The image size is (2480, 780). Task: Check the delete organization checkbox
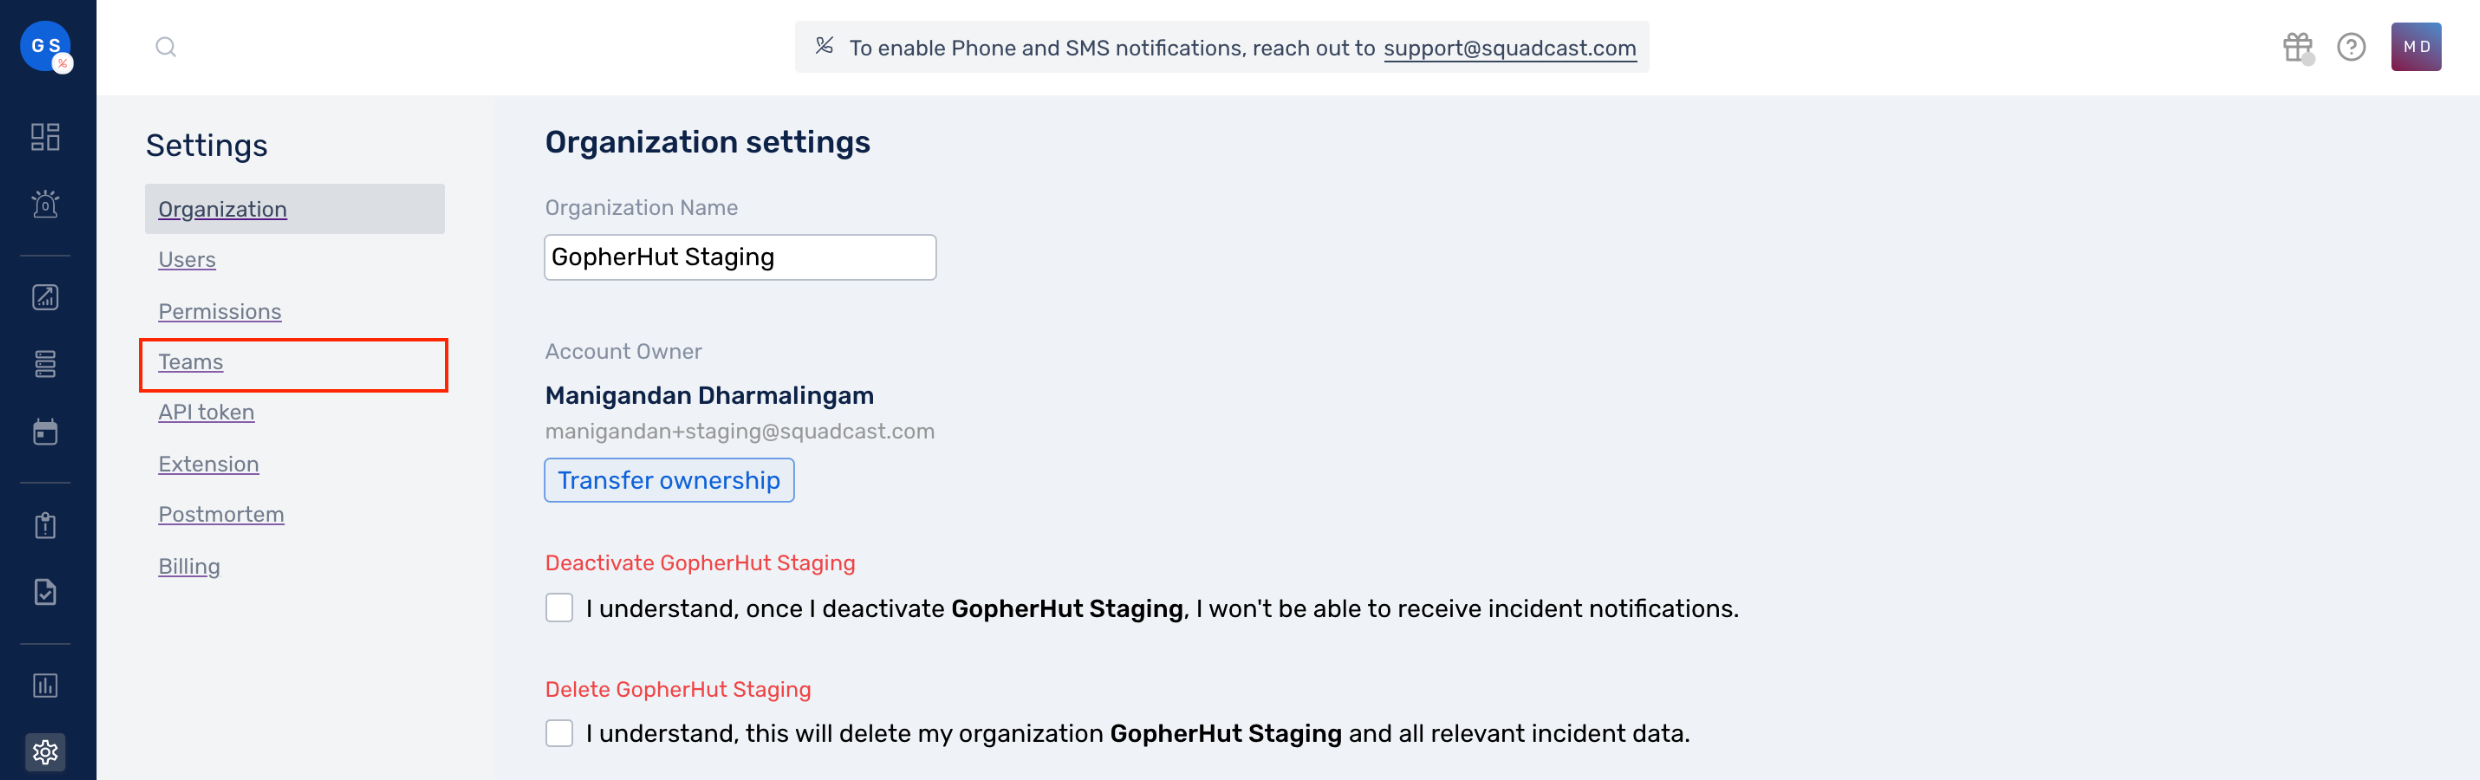point(559,733)
